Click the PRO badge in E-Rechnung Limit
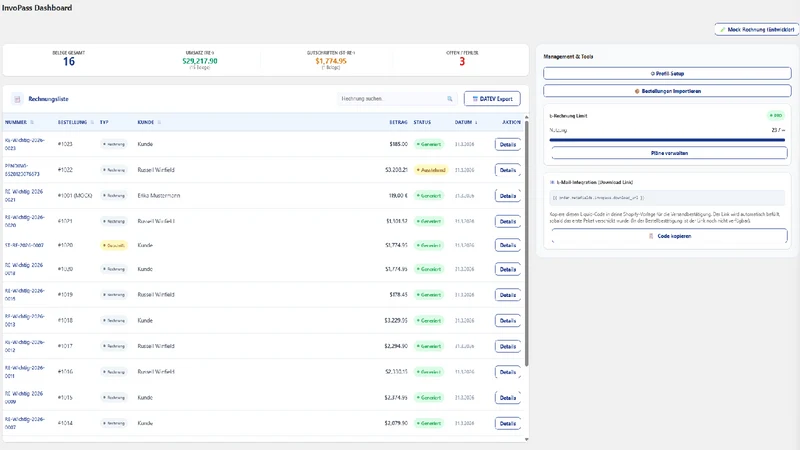Screen dimensions: 800x450 (x=776, y=116)
